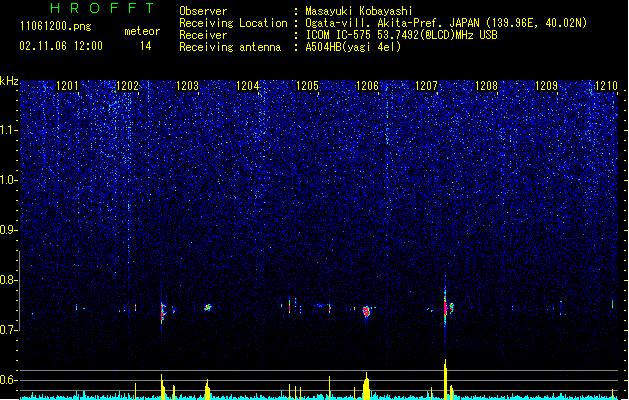Click the 0.7 kHz axis label
Image resolution: width=629 pixels, height=400 pixels.
8,330
